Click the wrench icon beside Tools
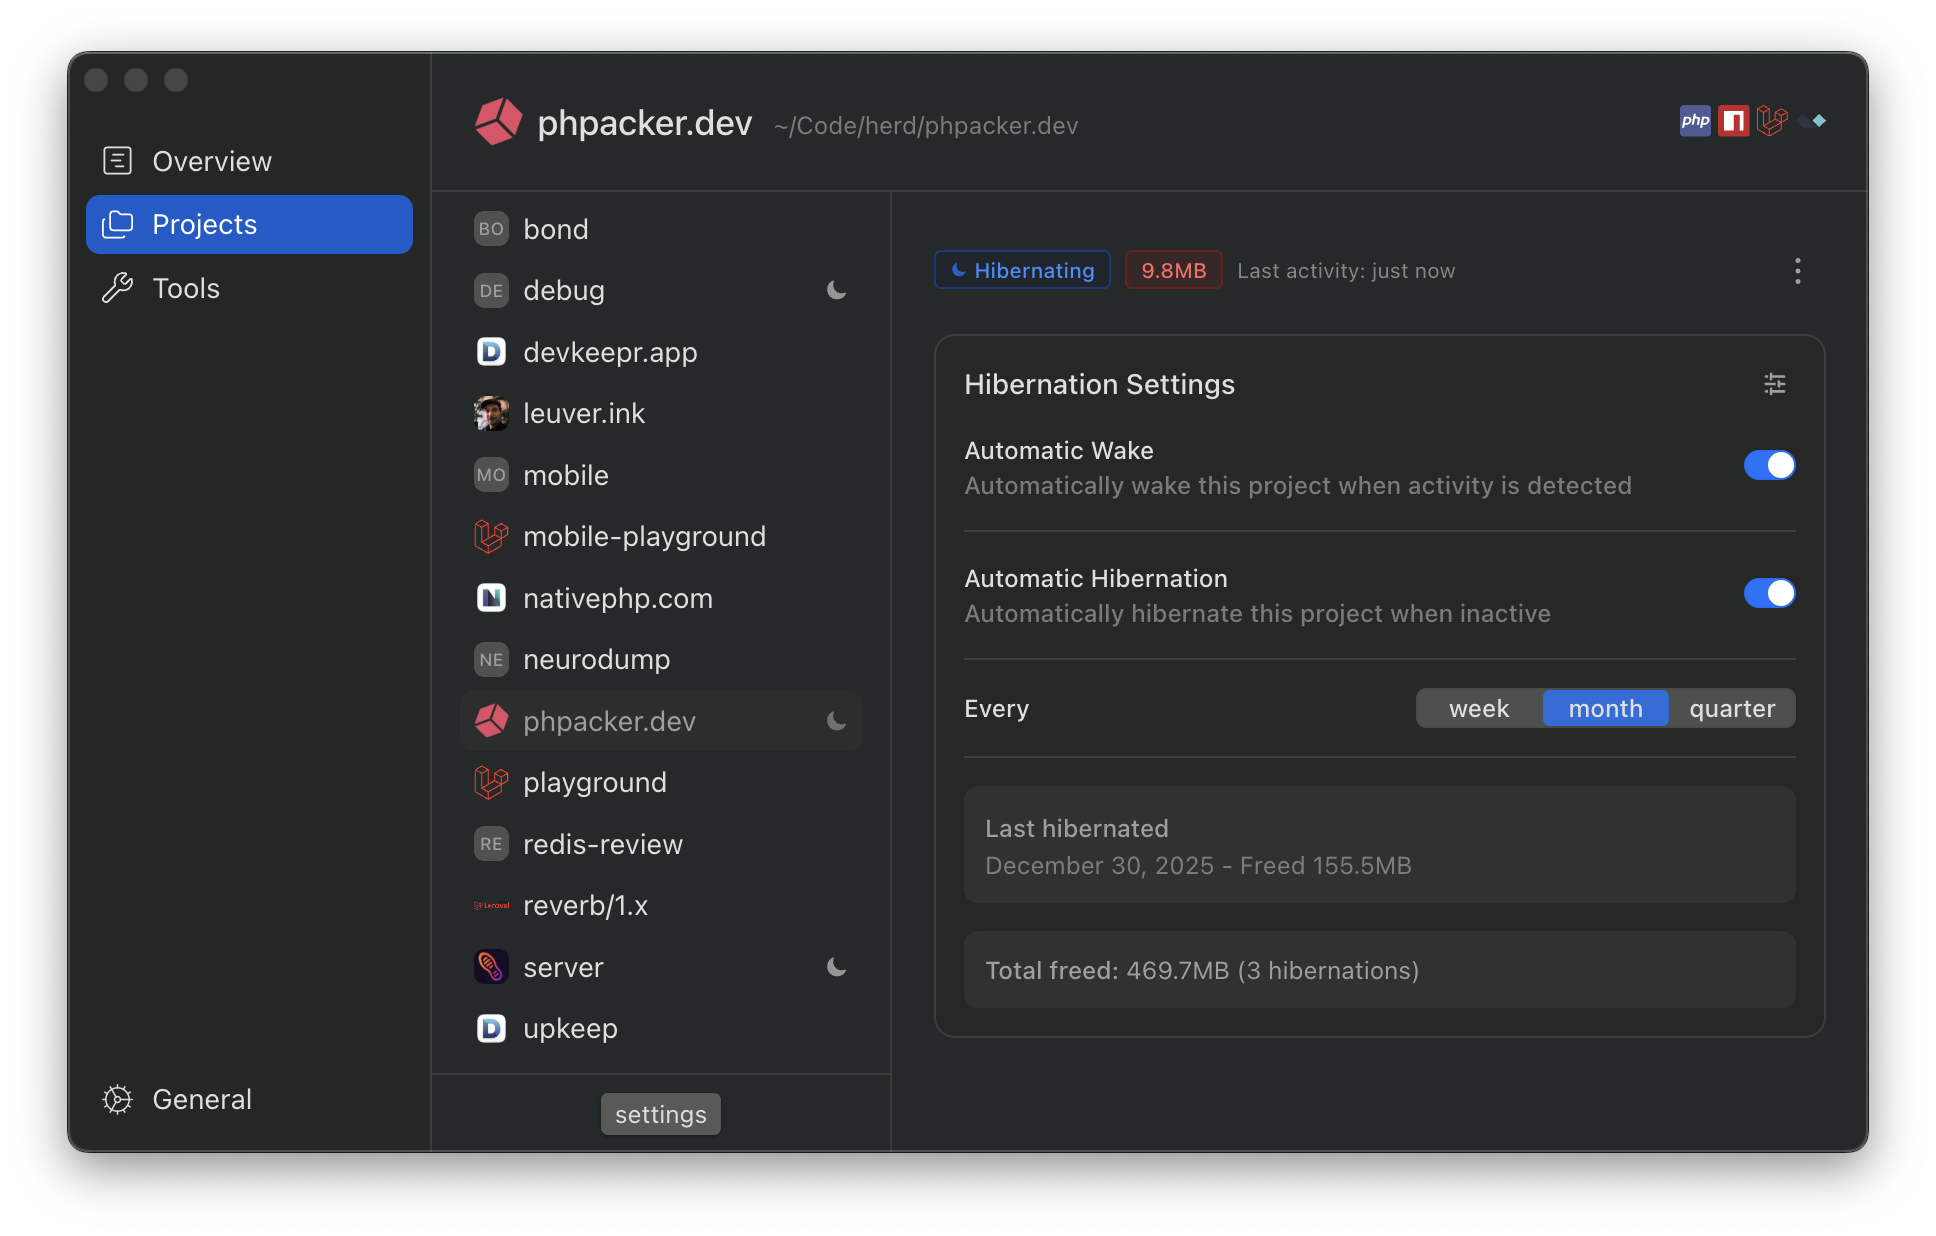Screen dimensions: 1936x1236 coord(117,288)
